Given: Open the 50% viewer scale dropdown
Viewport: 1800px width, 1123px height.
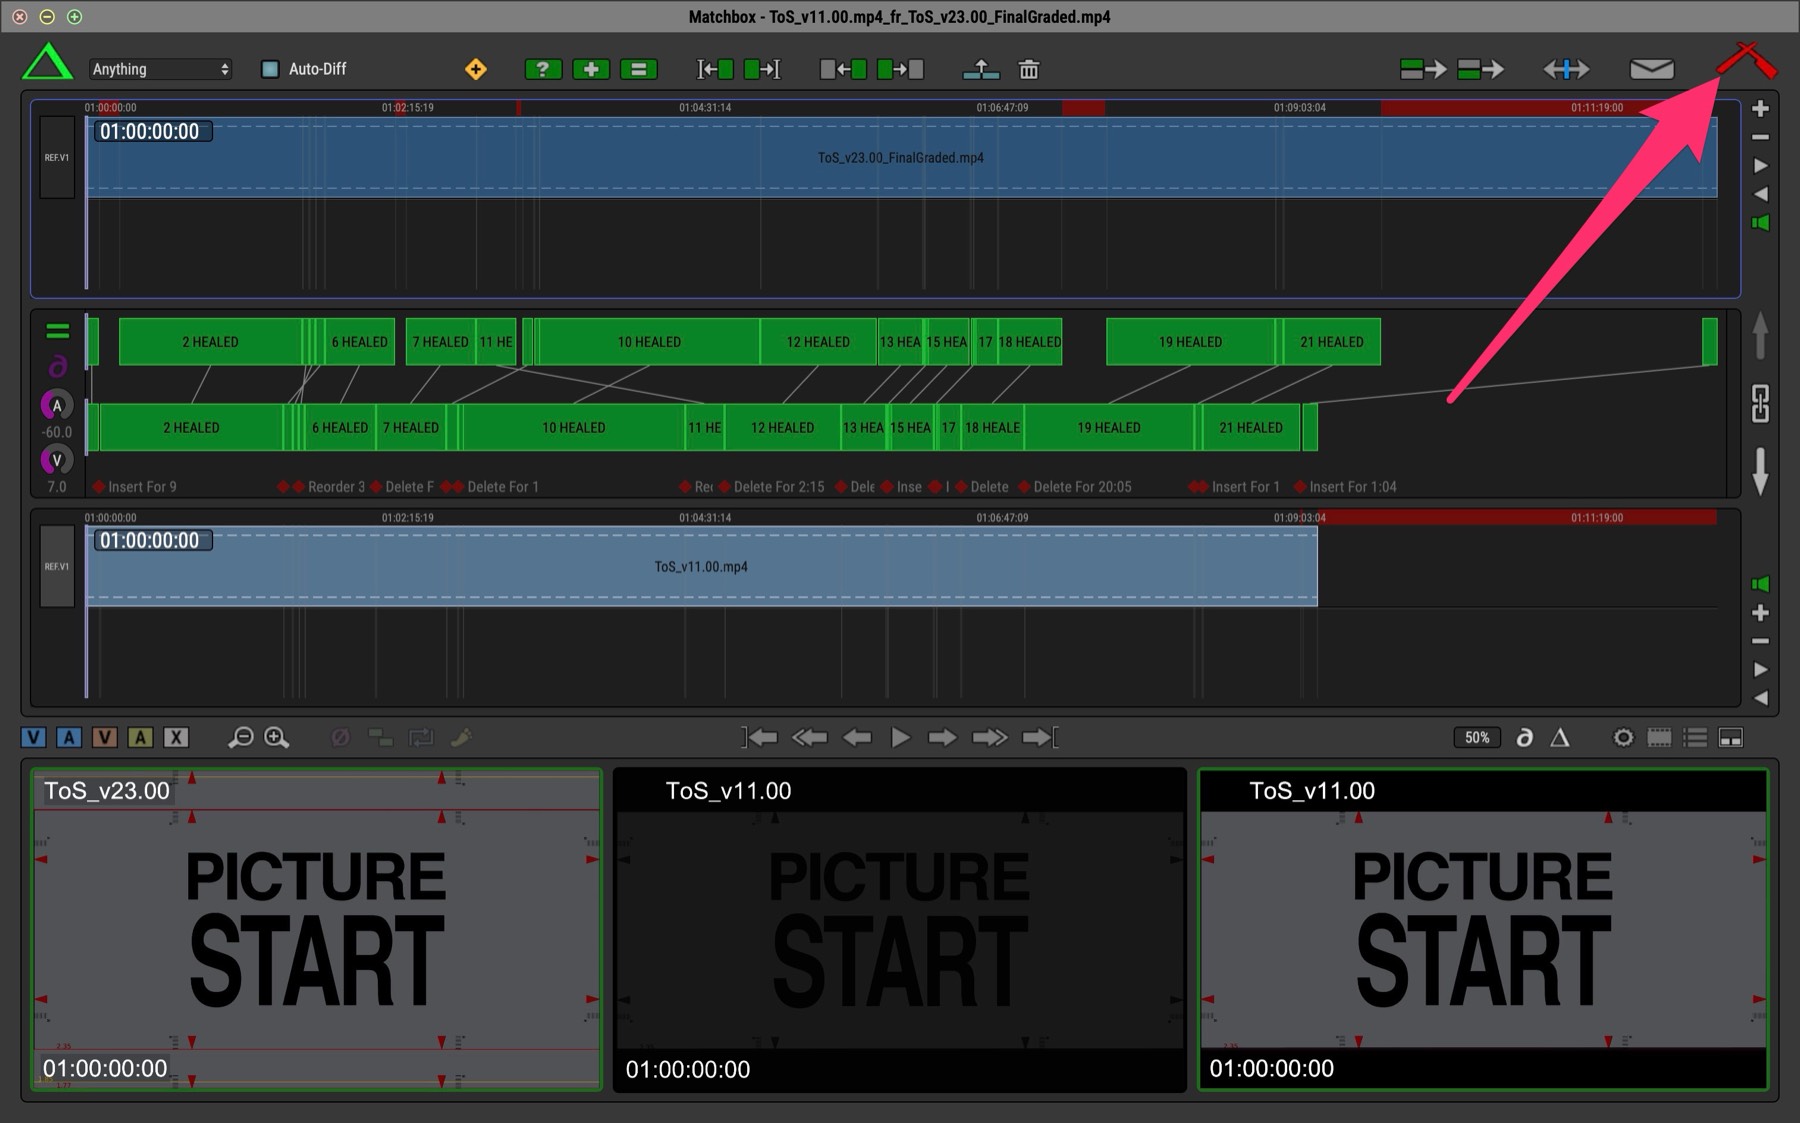Looking at the screenshot, I should (x=1477, y=738).
